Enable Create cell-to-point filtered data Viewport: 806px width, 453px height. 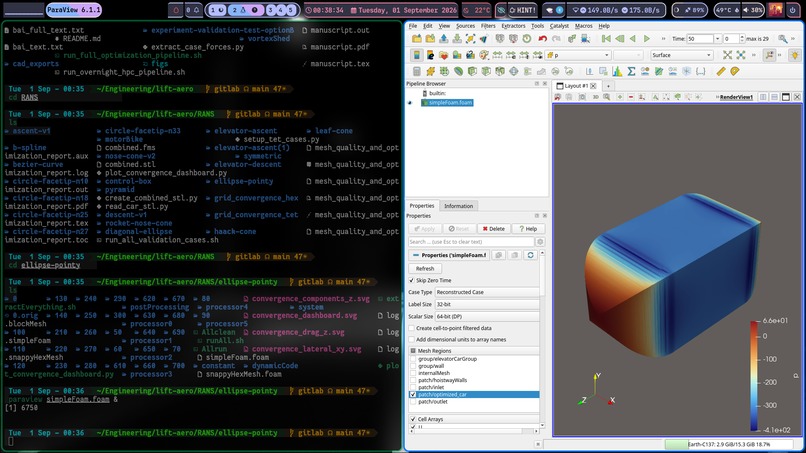[411, 328]
